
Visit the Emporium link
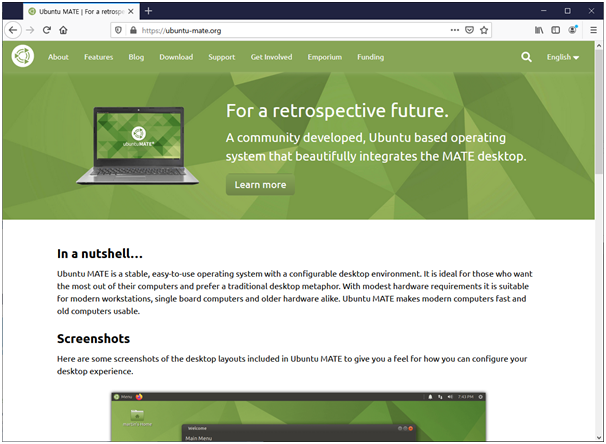(325, 57)
